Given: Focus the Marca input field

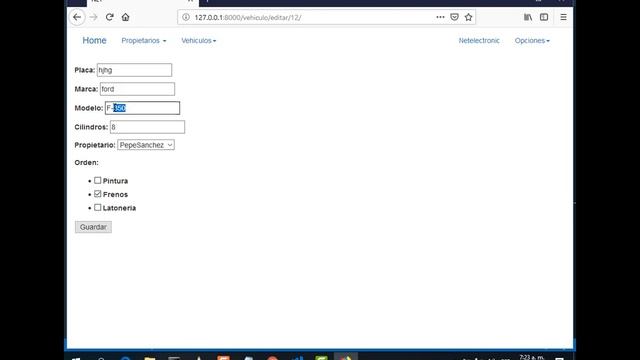Looking at the screenshot, I should (x=137, y=89).
